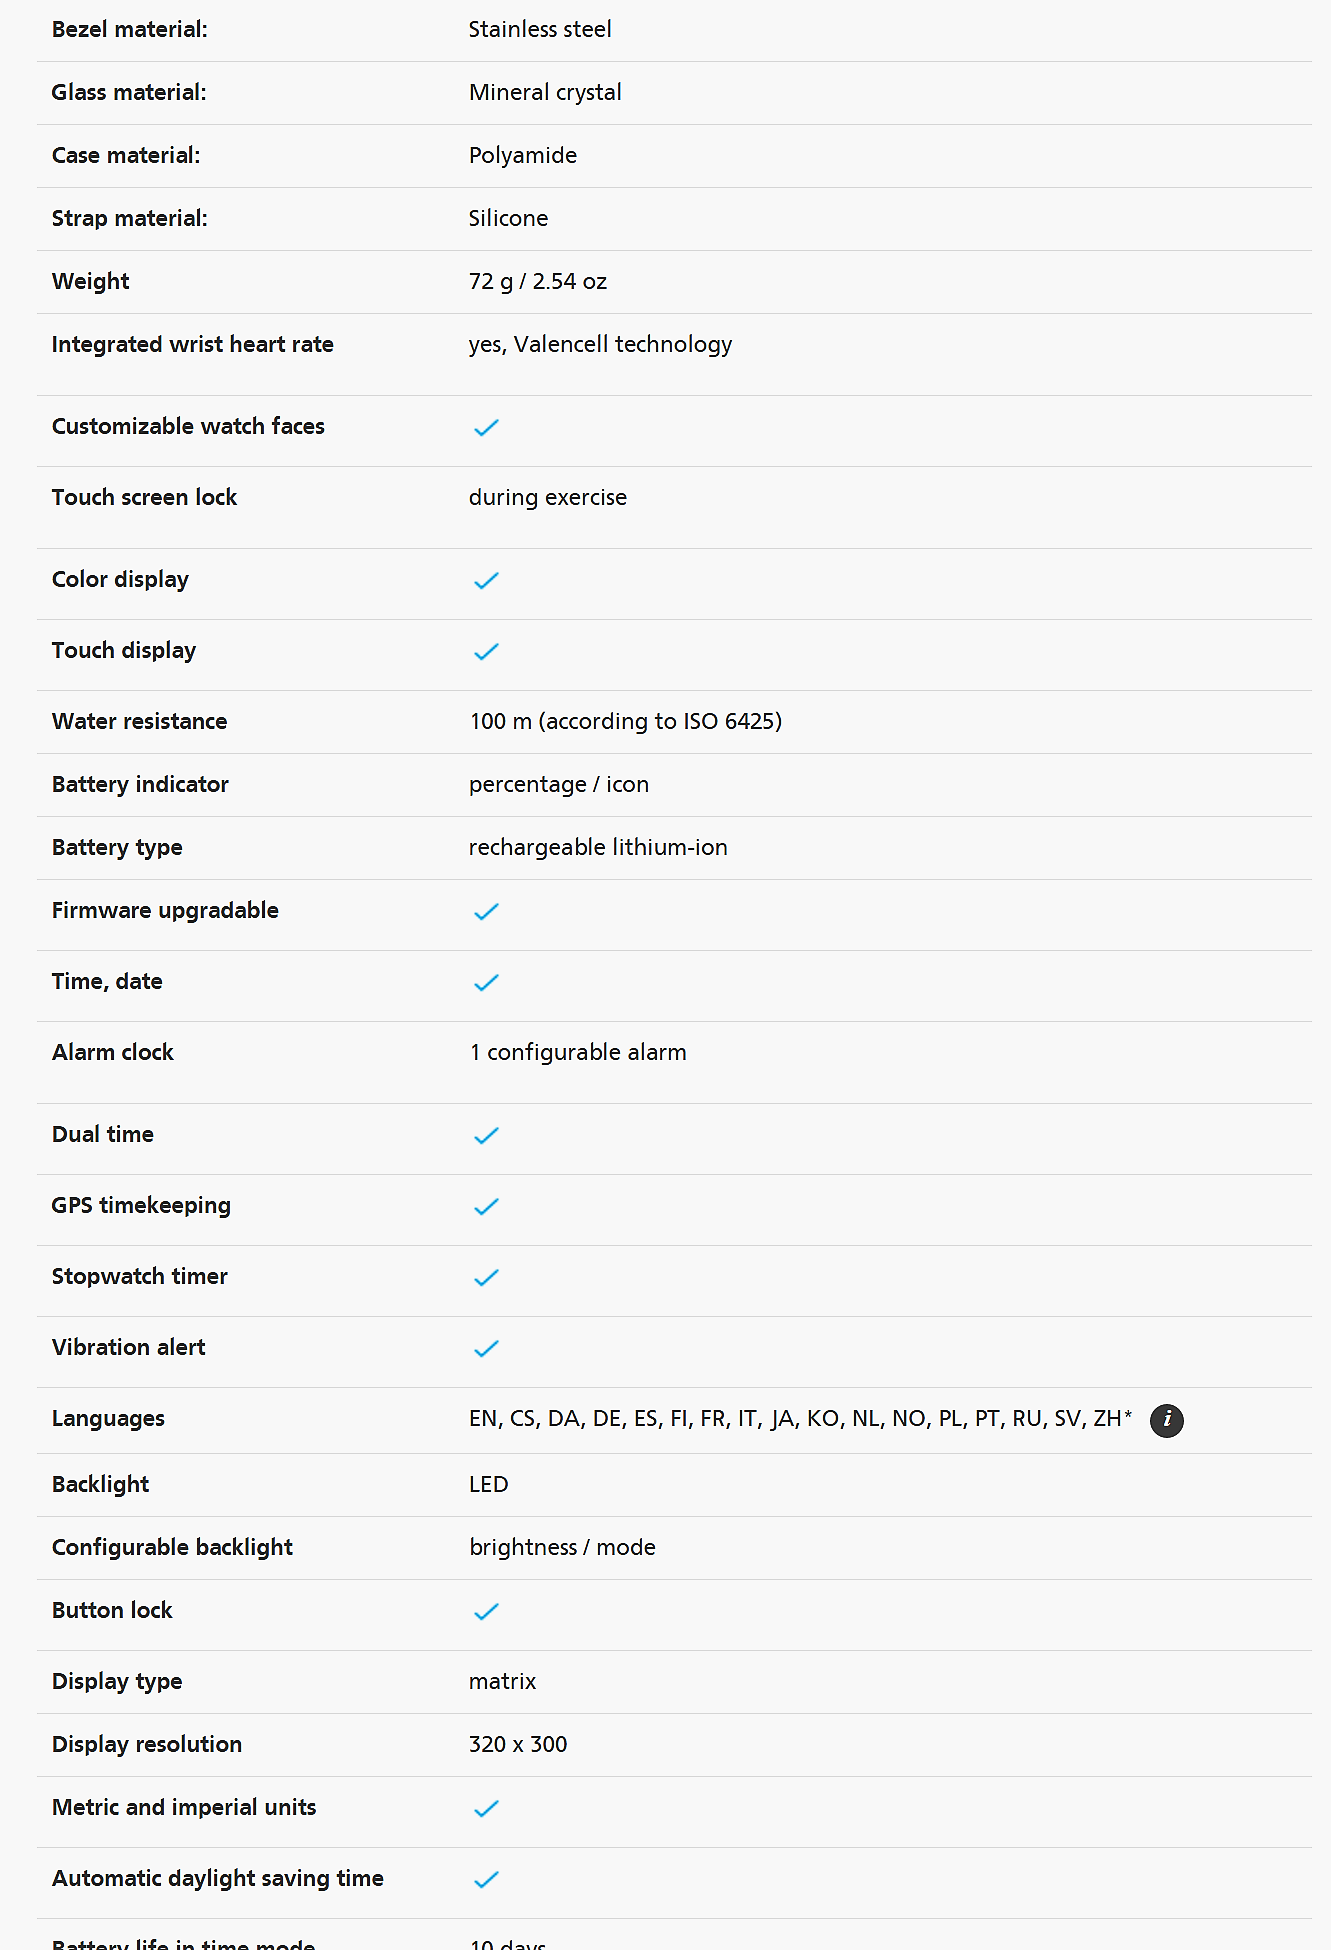This screenshot has height=1950, width=1331.
Task: Click the GPS timekeeping checkmark
Action: click(486, 1207)
